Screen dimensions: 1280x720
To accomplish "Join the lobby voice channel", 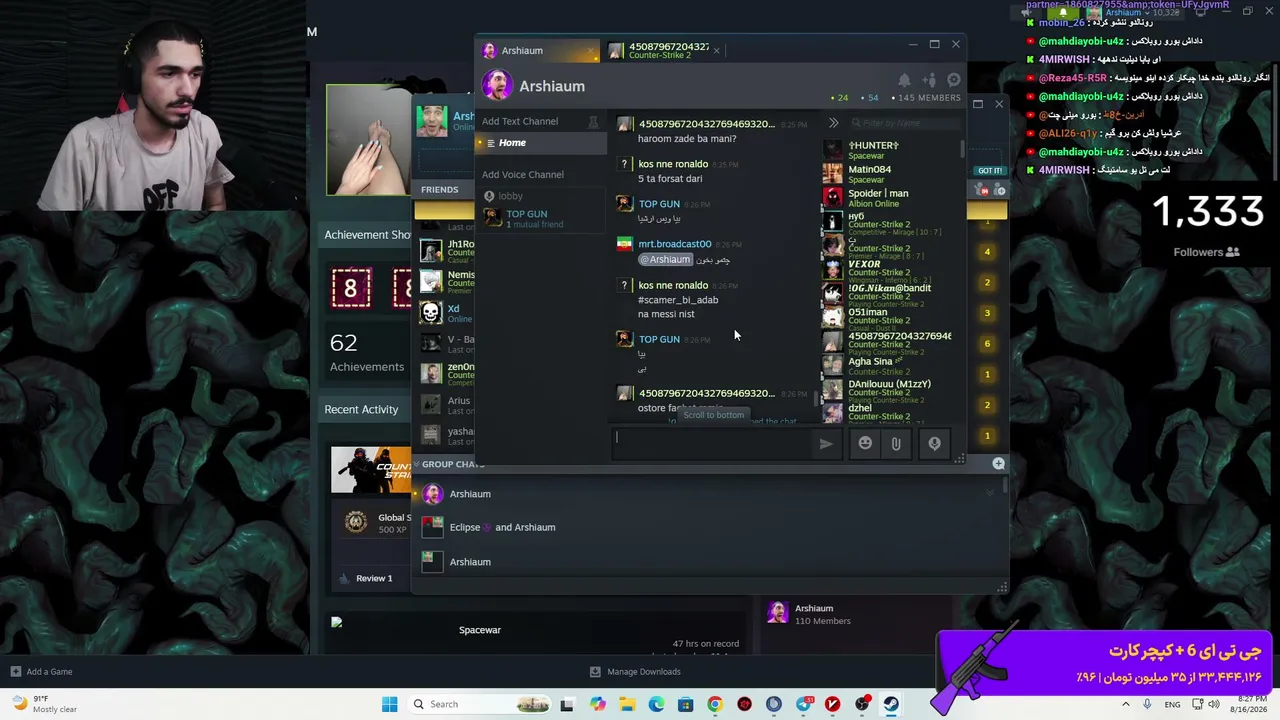I will tap(510, 196).
